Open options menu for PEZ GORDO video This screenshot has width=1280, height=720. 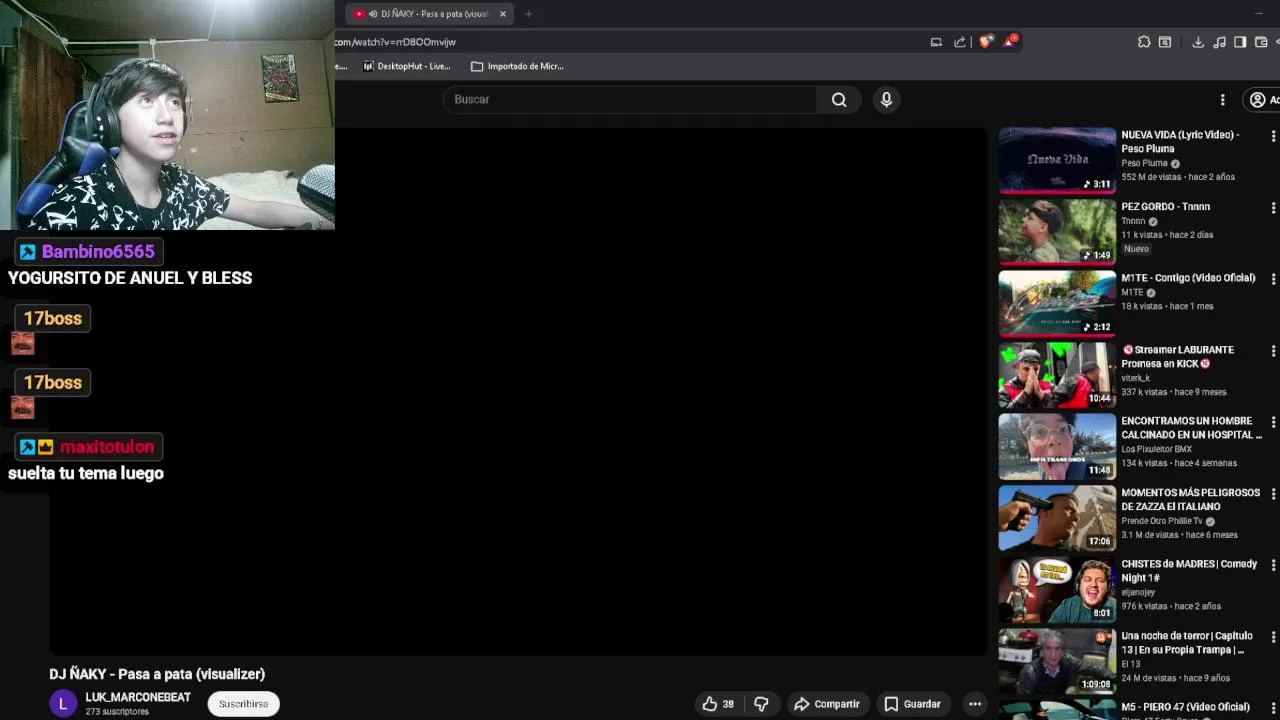coord(1273,208)
